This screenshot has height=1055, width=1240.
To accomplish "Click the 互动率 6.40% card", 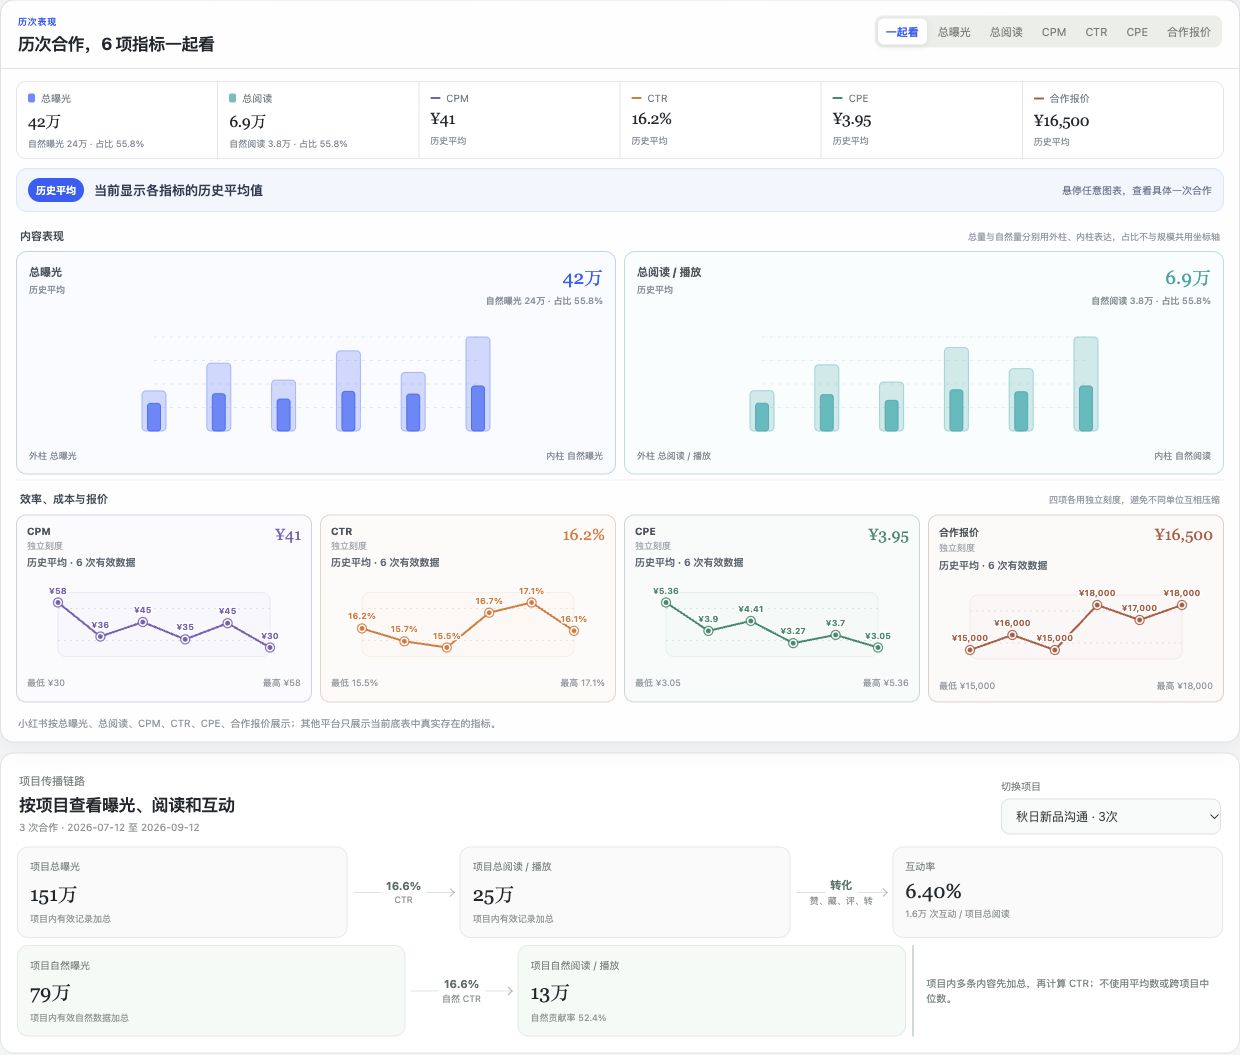I will pyautogui.click(x=1057, y=892).
